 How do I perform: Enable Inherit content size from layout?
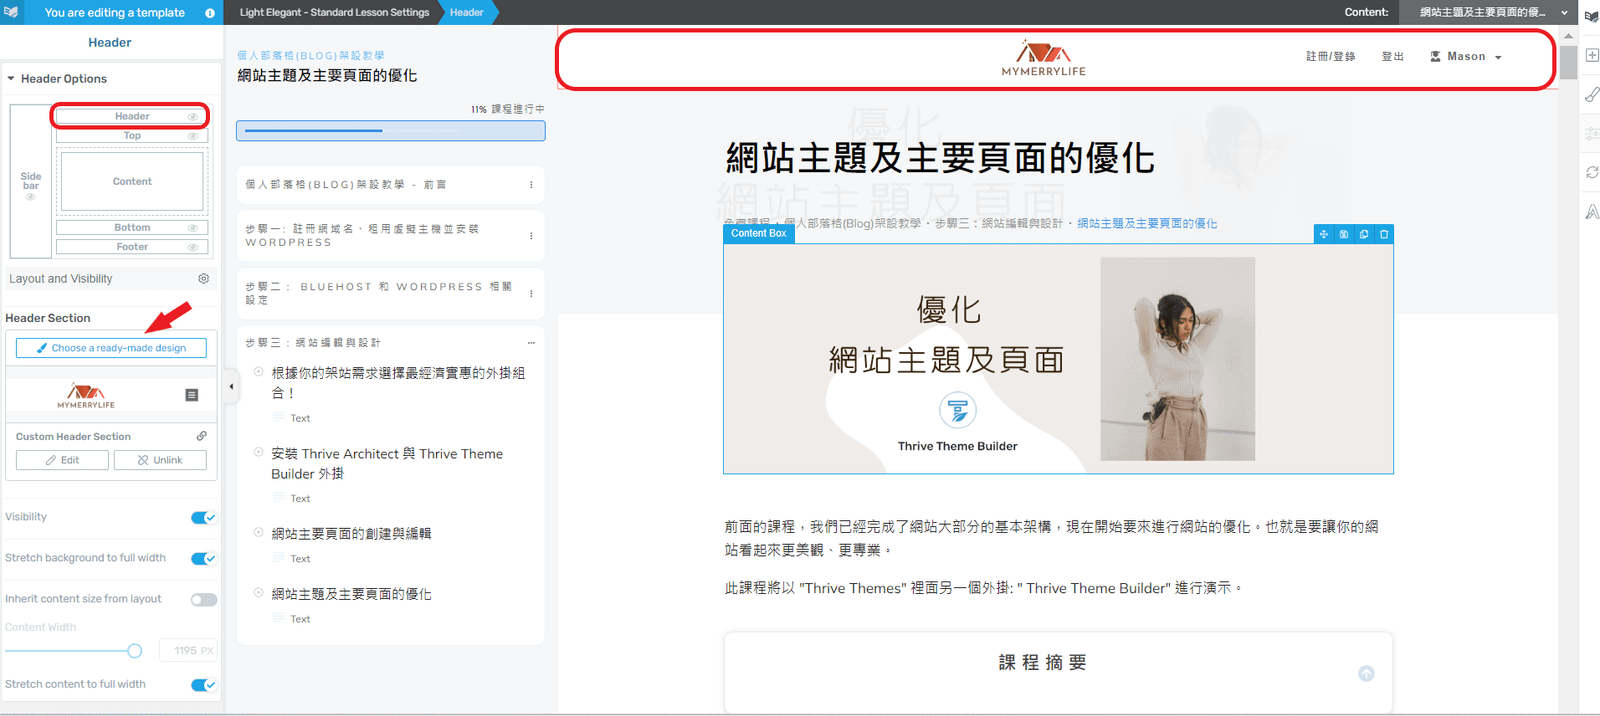click(x=203, y=599)
